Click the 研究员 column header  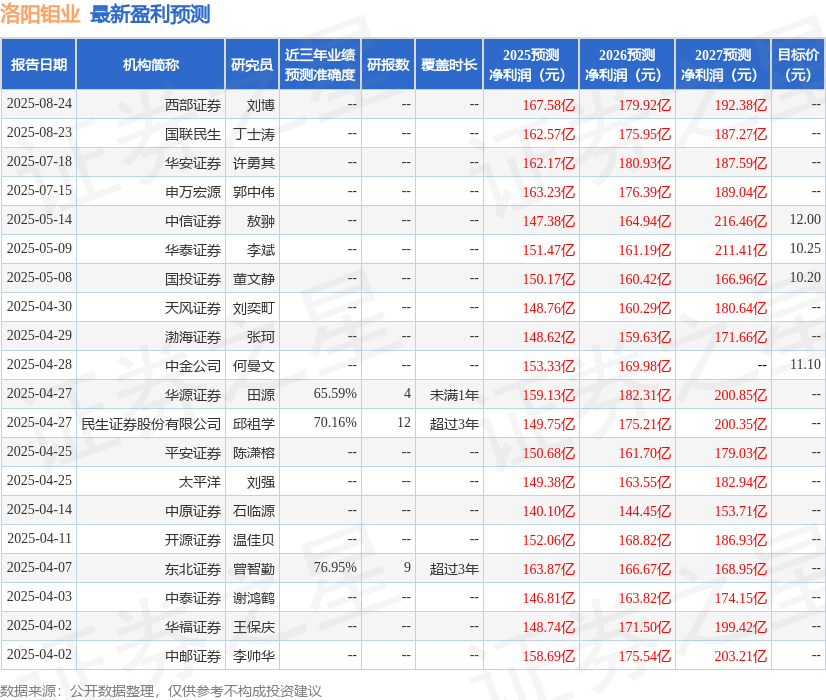252,64
